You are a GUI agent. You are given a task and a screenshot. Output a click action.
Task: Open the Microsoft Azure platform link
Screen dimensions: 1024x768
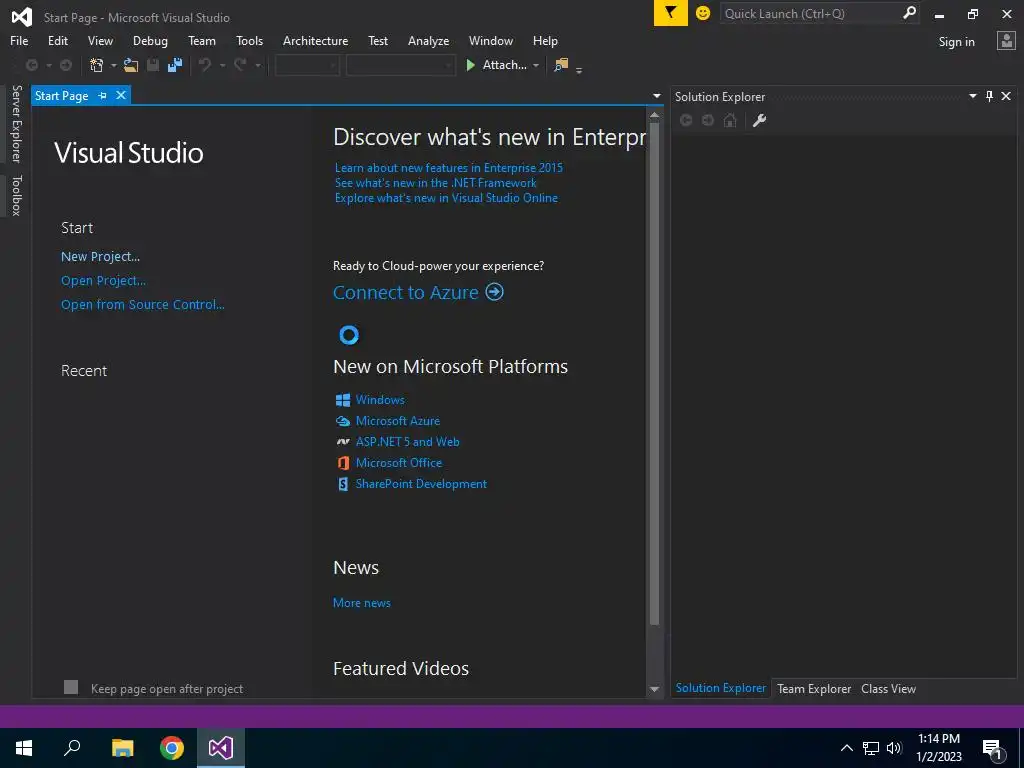click(x=398, y=421)
